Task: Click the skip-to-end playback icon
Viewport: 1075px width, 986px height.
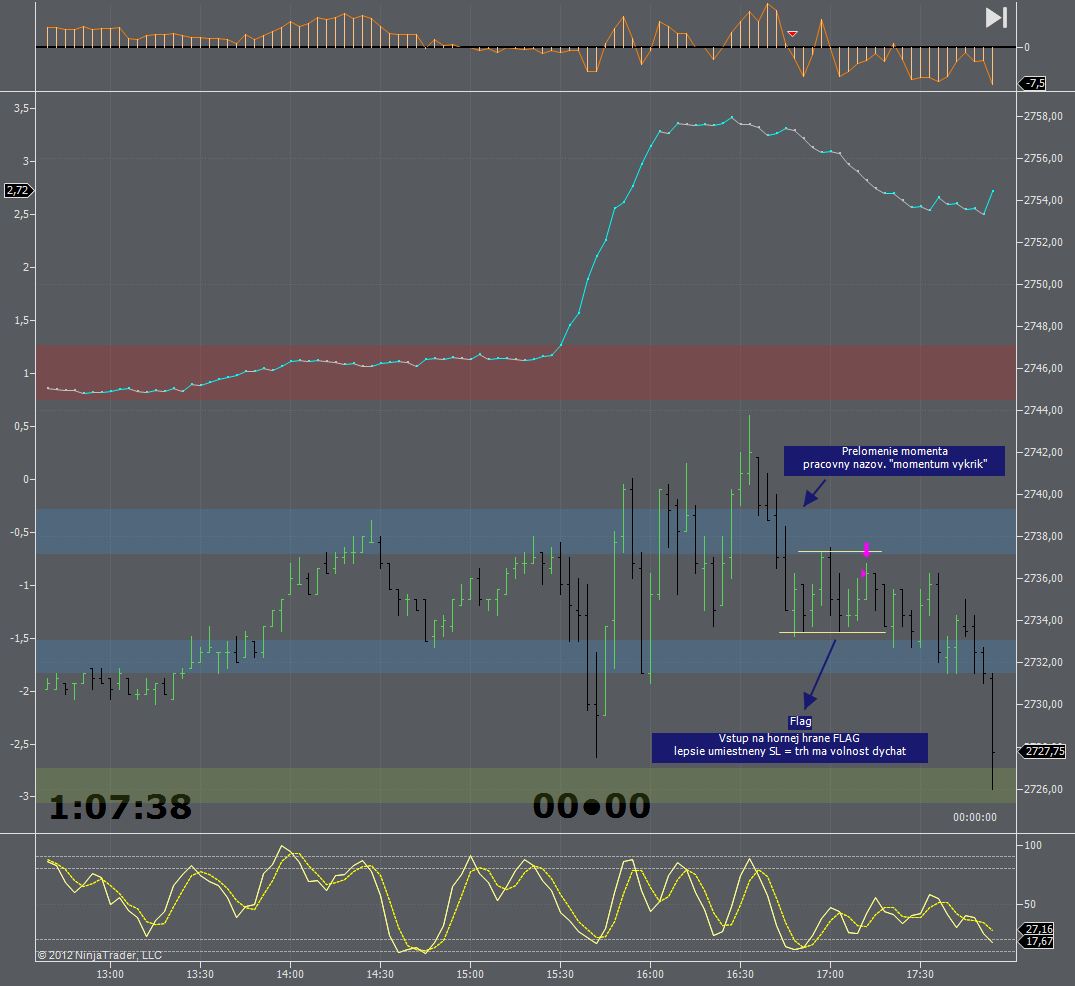Action: pos(996,18)
